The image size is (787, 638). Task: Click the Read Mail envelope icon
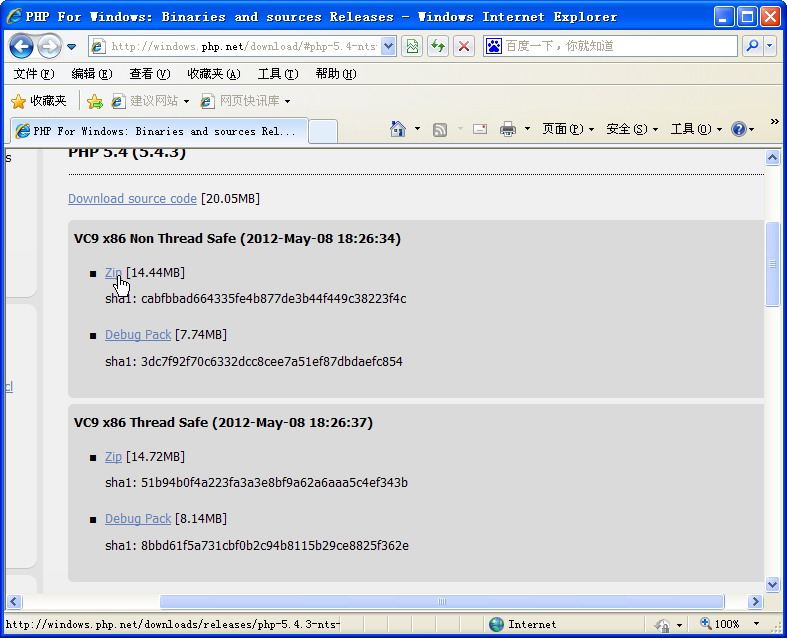point(480,129)
